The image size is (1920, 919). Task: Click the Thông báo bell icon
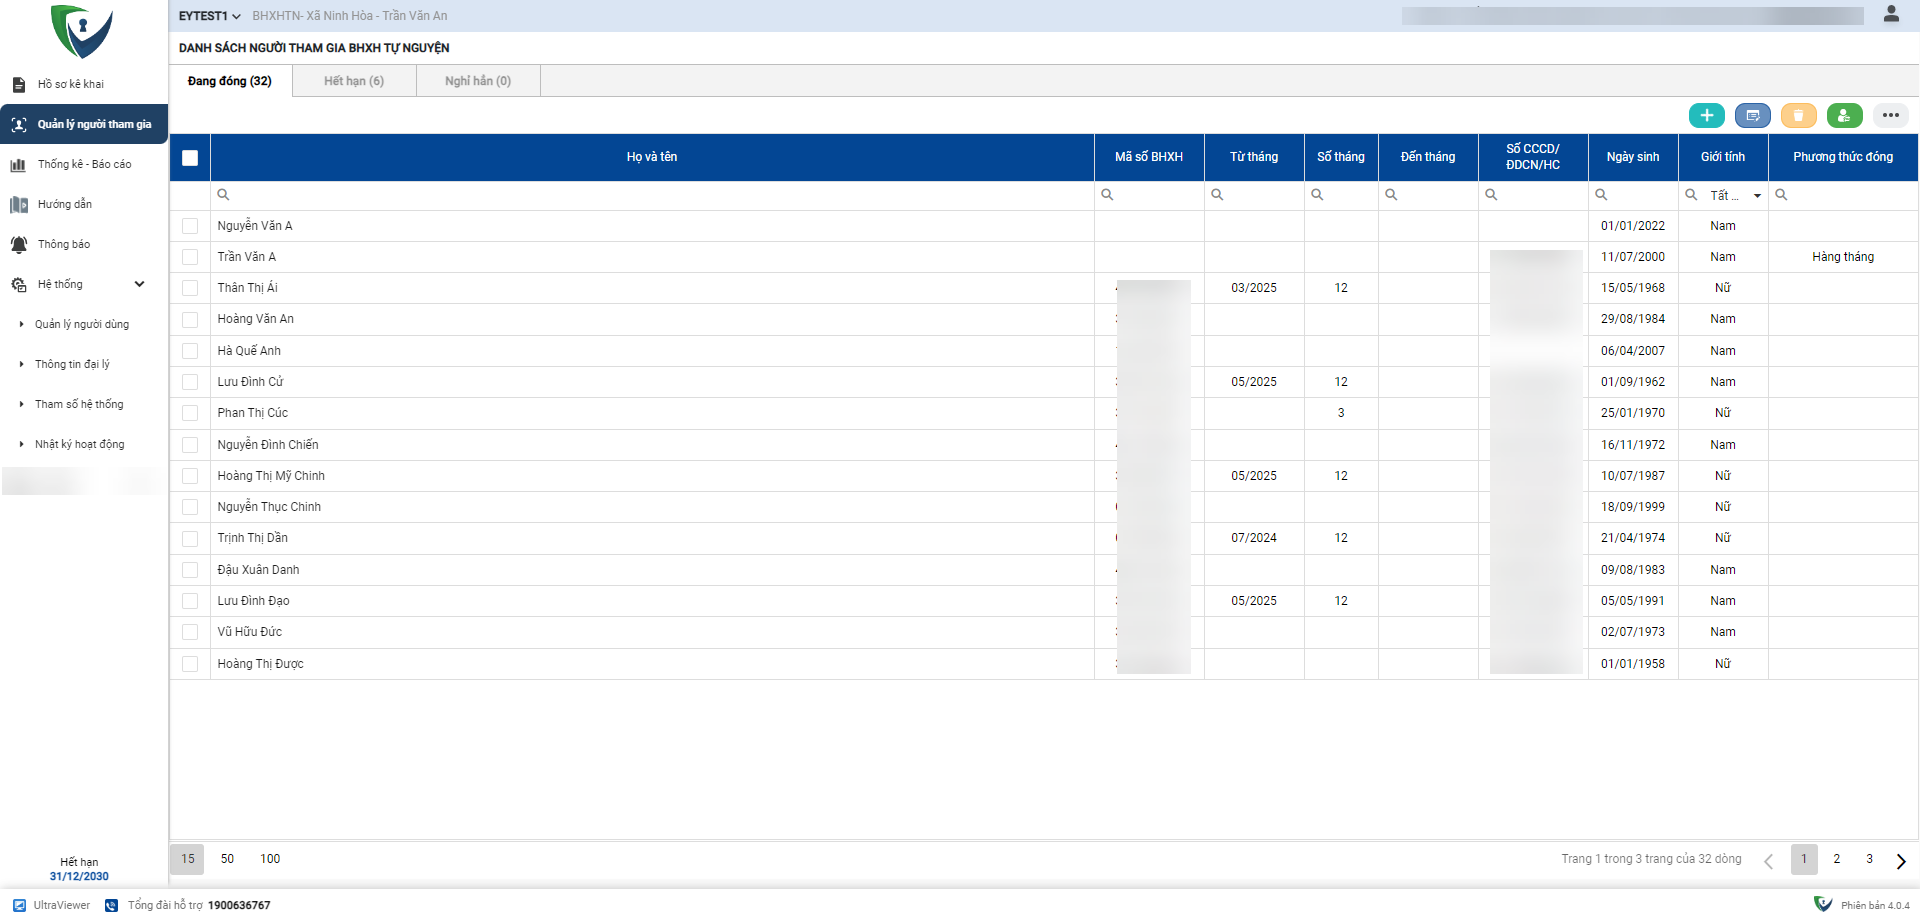(19, 245)
